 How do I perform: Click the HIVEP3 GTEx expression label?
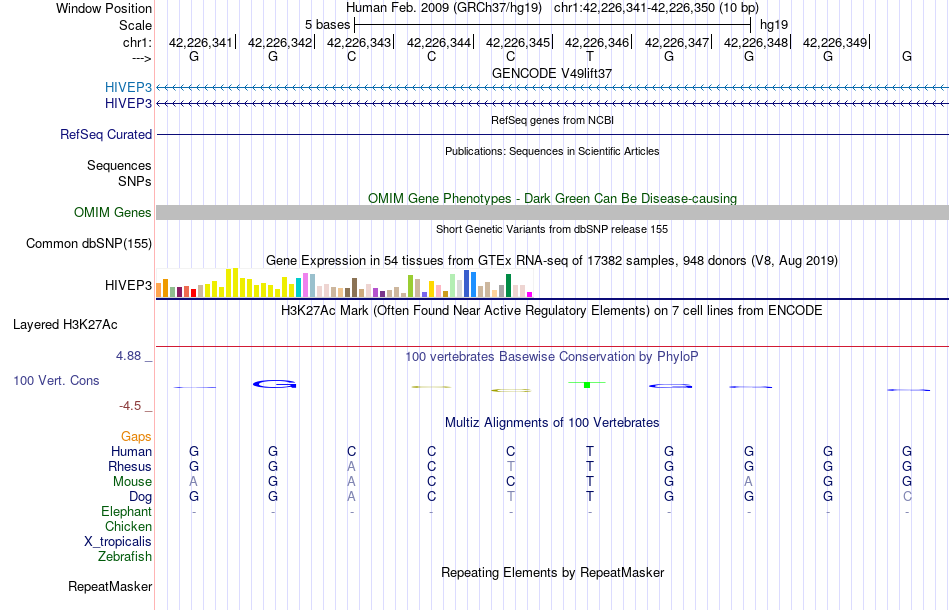128,285
